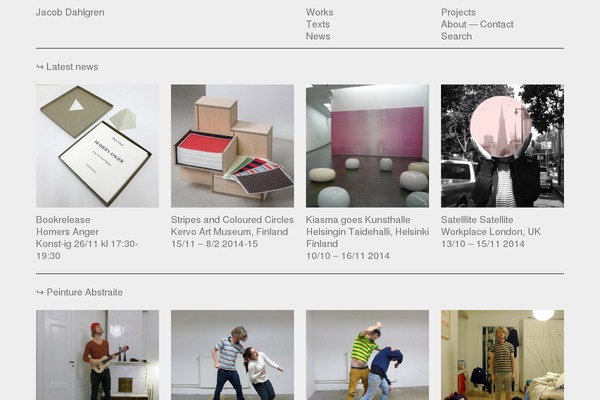Viewport: 600px width, 400px height.
Task: Click the Bookrelease title text
Action: (x=63, y=220)
